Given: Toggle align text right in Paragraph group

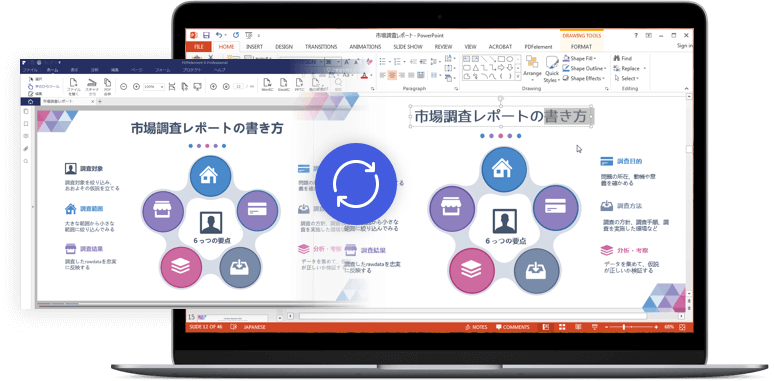Looking at the screenshot, I should 402,75.
